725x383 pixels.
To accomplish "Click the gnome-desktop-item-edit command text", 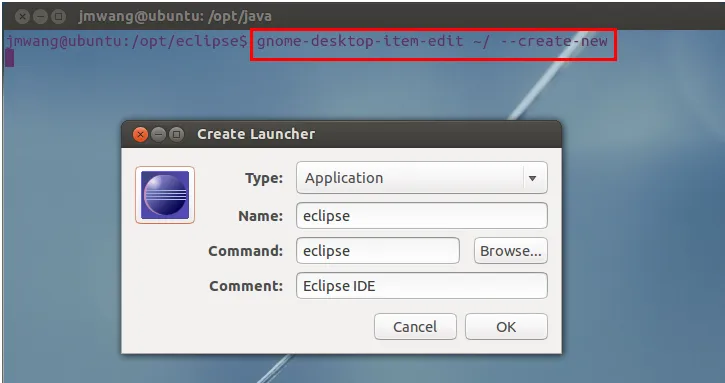I will (x=432, y=41).
